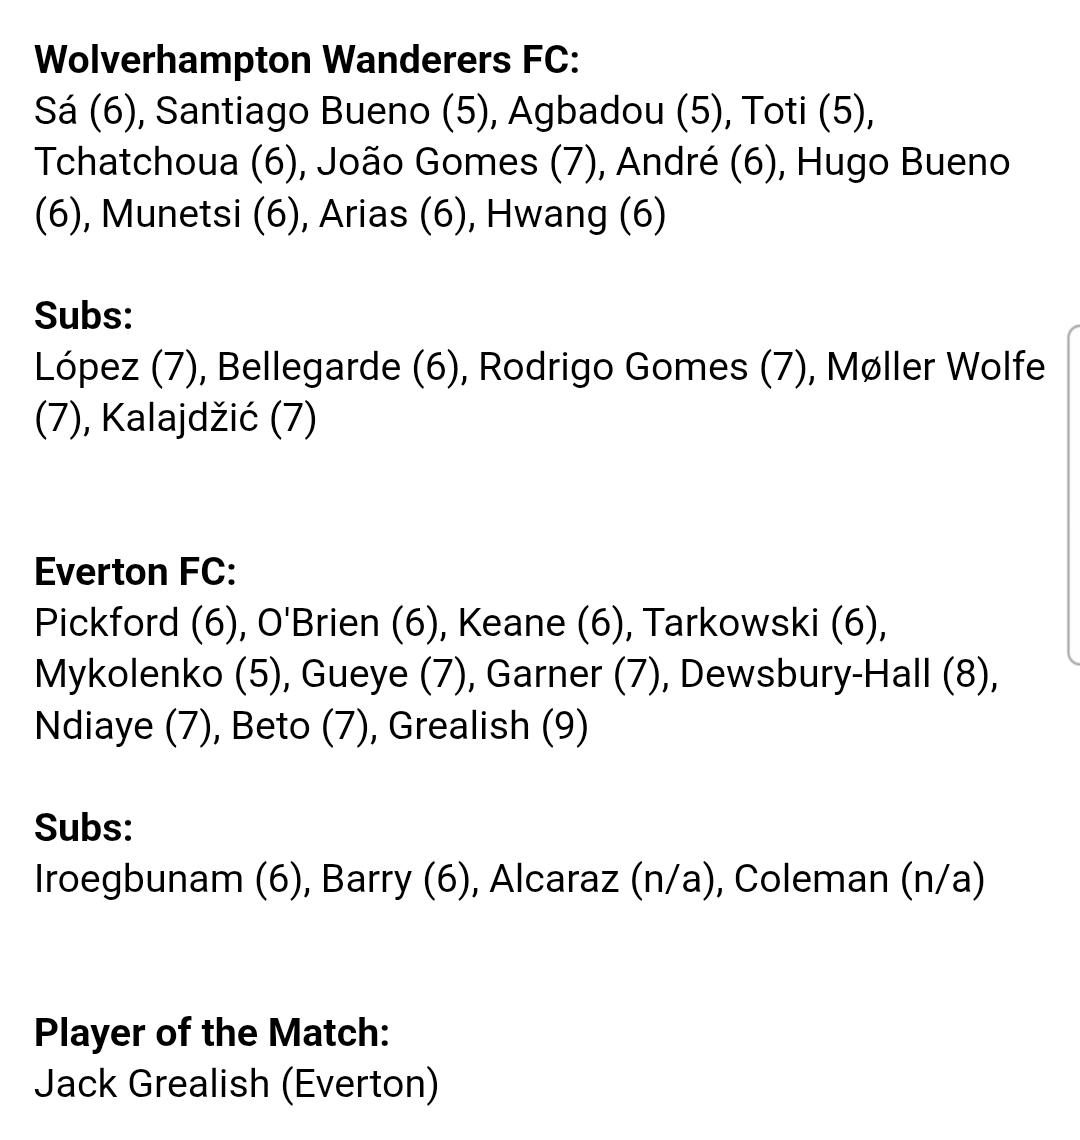
Task: Click Wolves Subs heading above López
Action: coord(84,316)
